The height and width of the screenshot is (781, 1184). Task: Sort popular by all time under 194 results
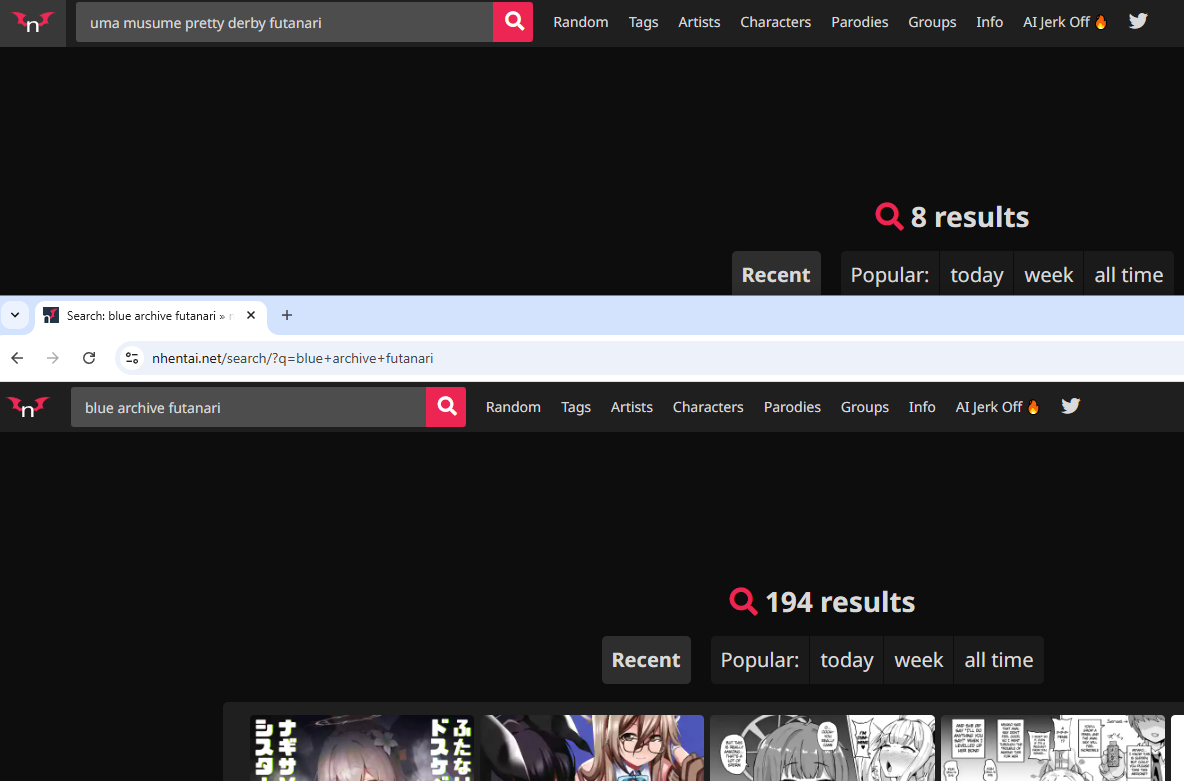999,660
